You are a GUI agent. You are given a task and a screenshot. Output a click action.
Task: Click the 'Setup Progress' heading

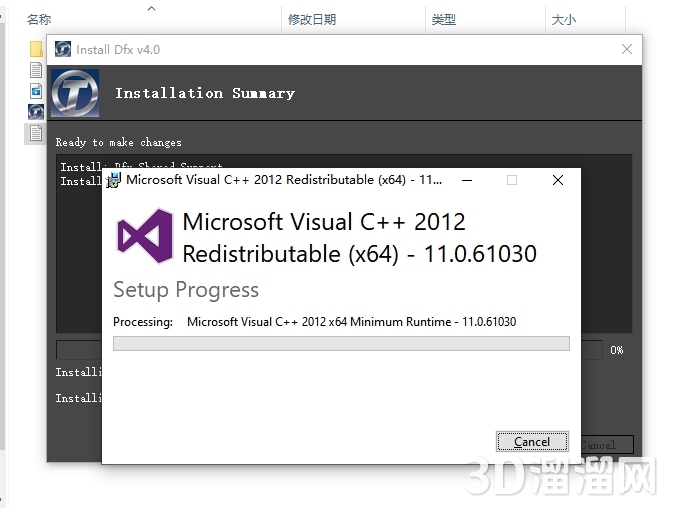pos(186,290)
